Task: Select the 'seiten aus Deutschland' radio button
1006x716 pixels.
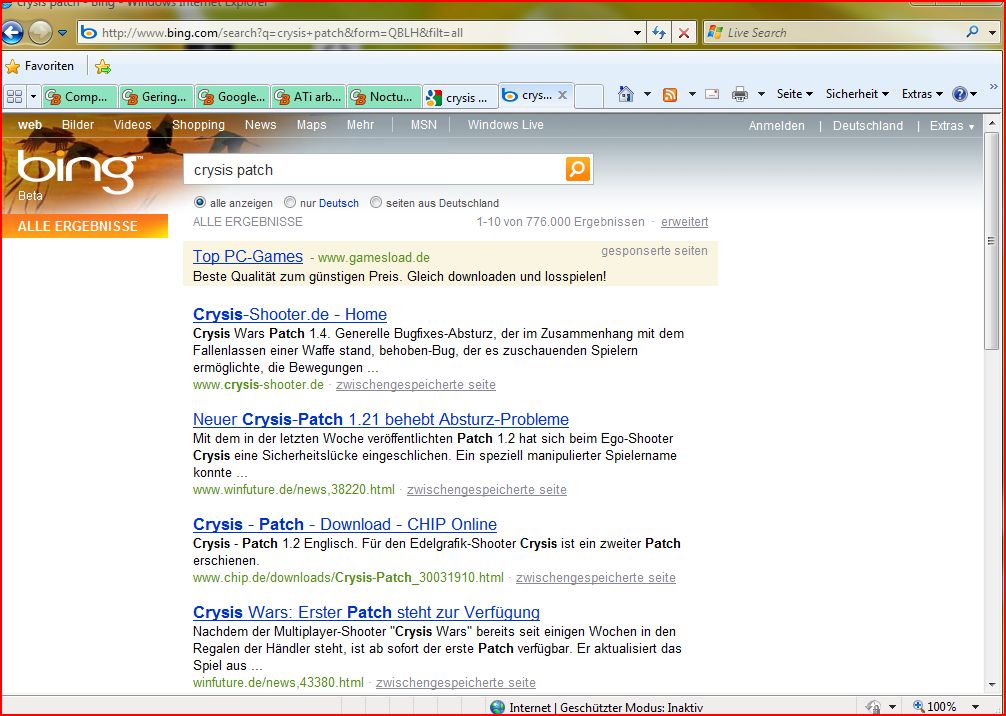Action: click(376, 203)
